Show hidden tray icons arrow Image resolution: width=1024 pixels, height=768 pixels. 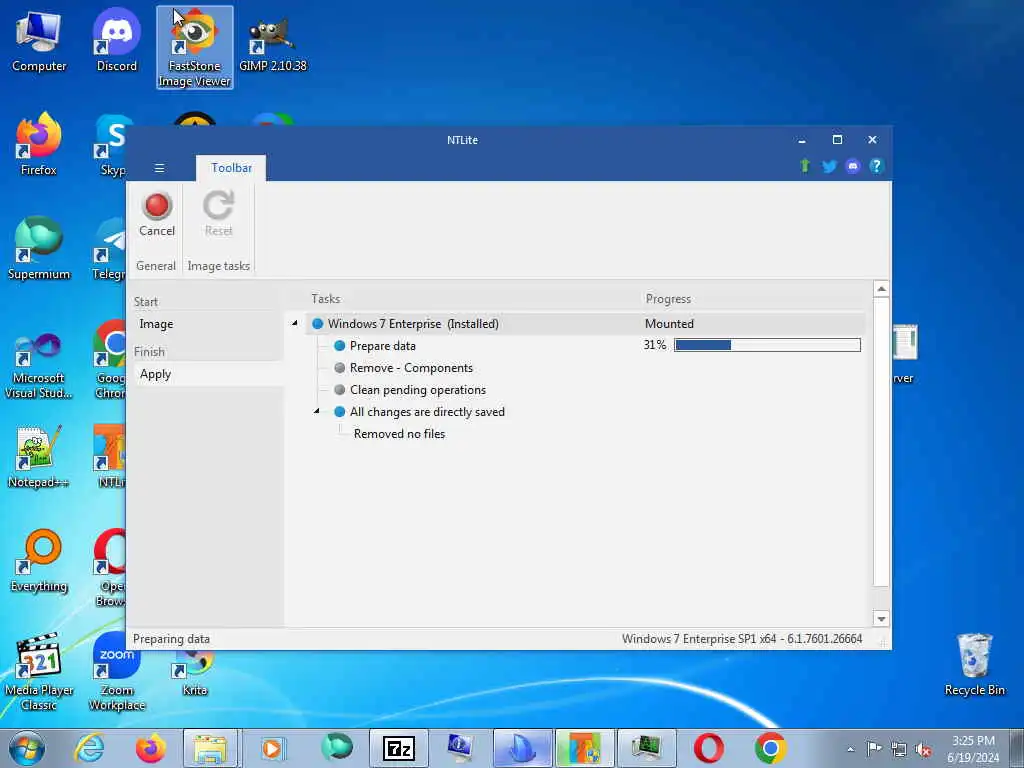pyautogui.click(x=850, y=749)
